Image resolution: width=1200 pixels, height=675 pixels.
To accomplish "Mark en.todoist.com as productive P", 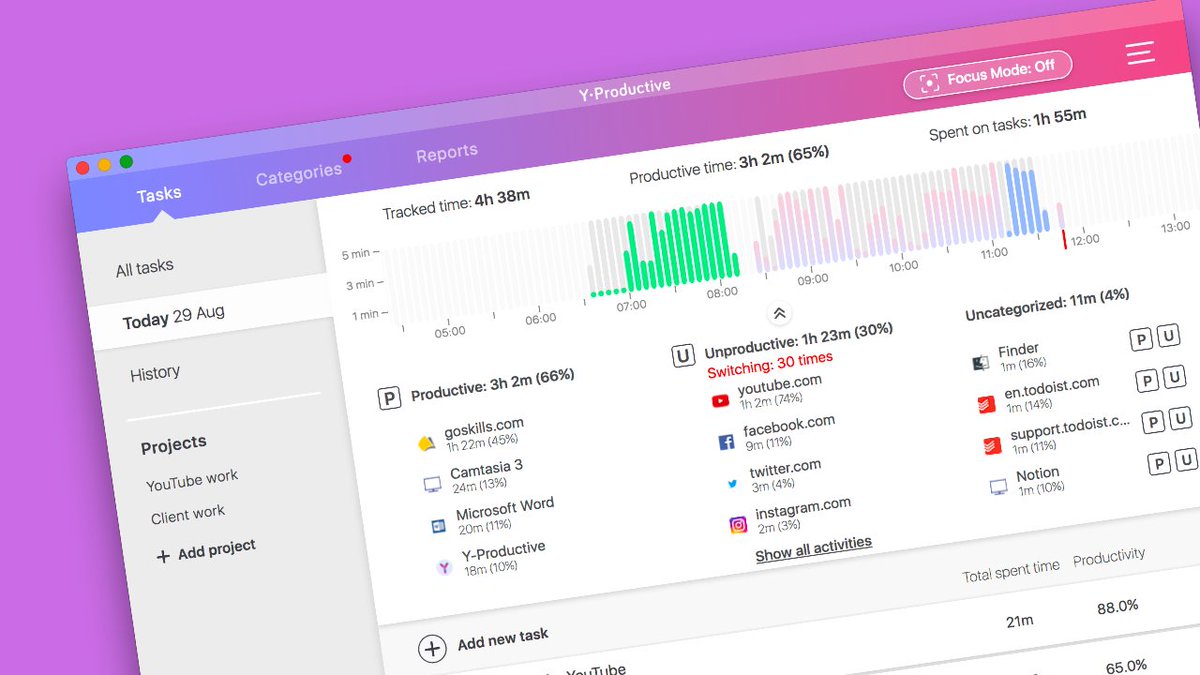I will click(1147, 382).
